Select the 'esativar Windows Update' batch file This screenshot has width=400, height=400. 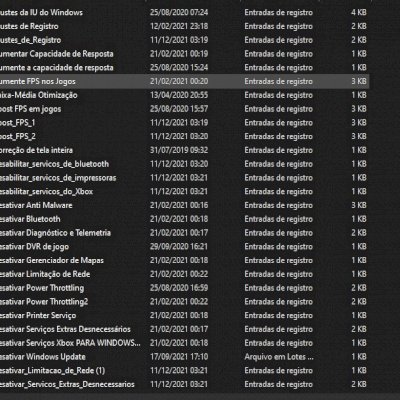[43, 357]
